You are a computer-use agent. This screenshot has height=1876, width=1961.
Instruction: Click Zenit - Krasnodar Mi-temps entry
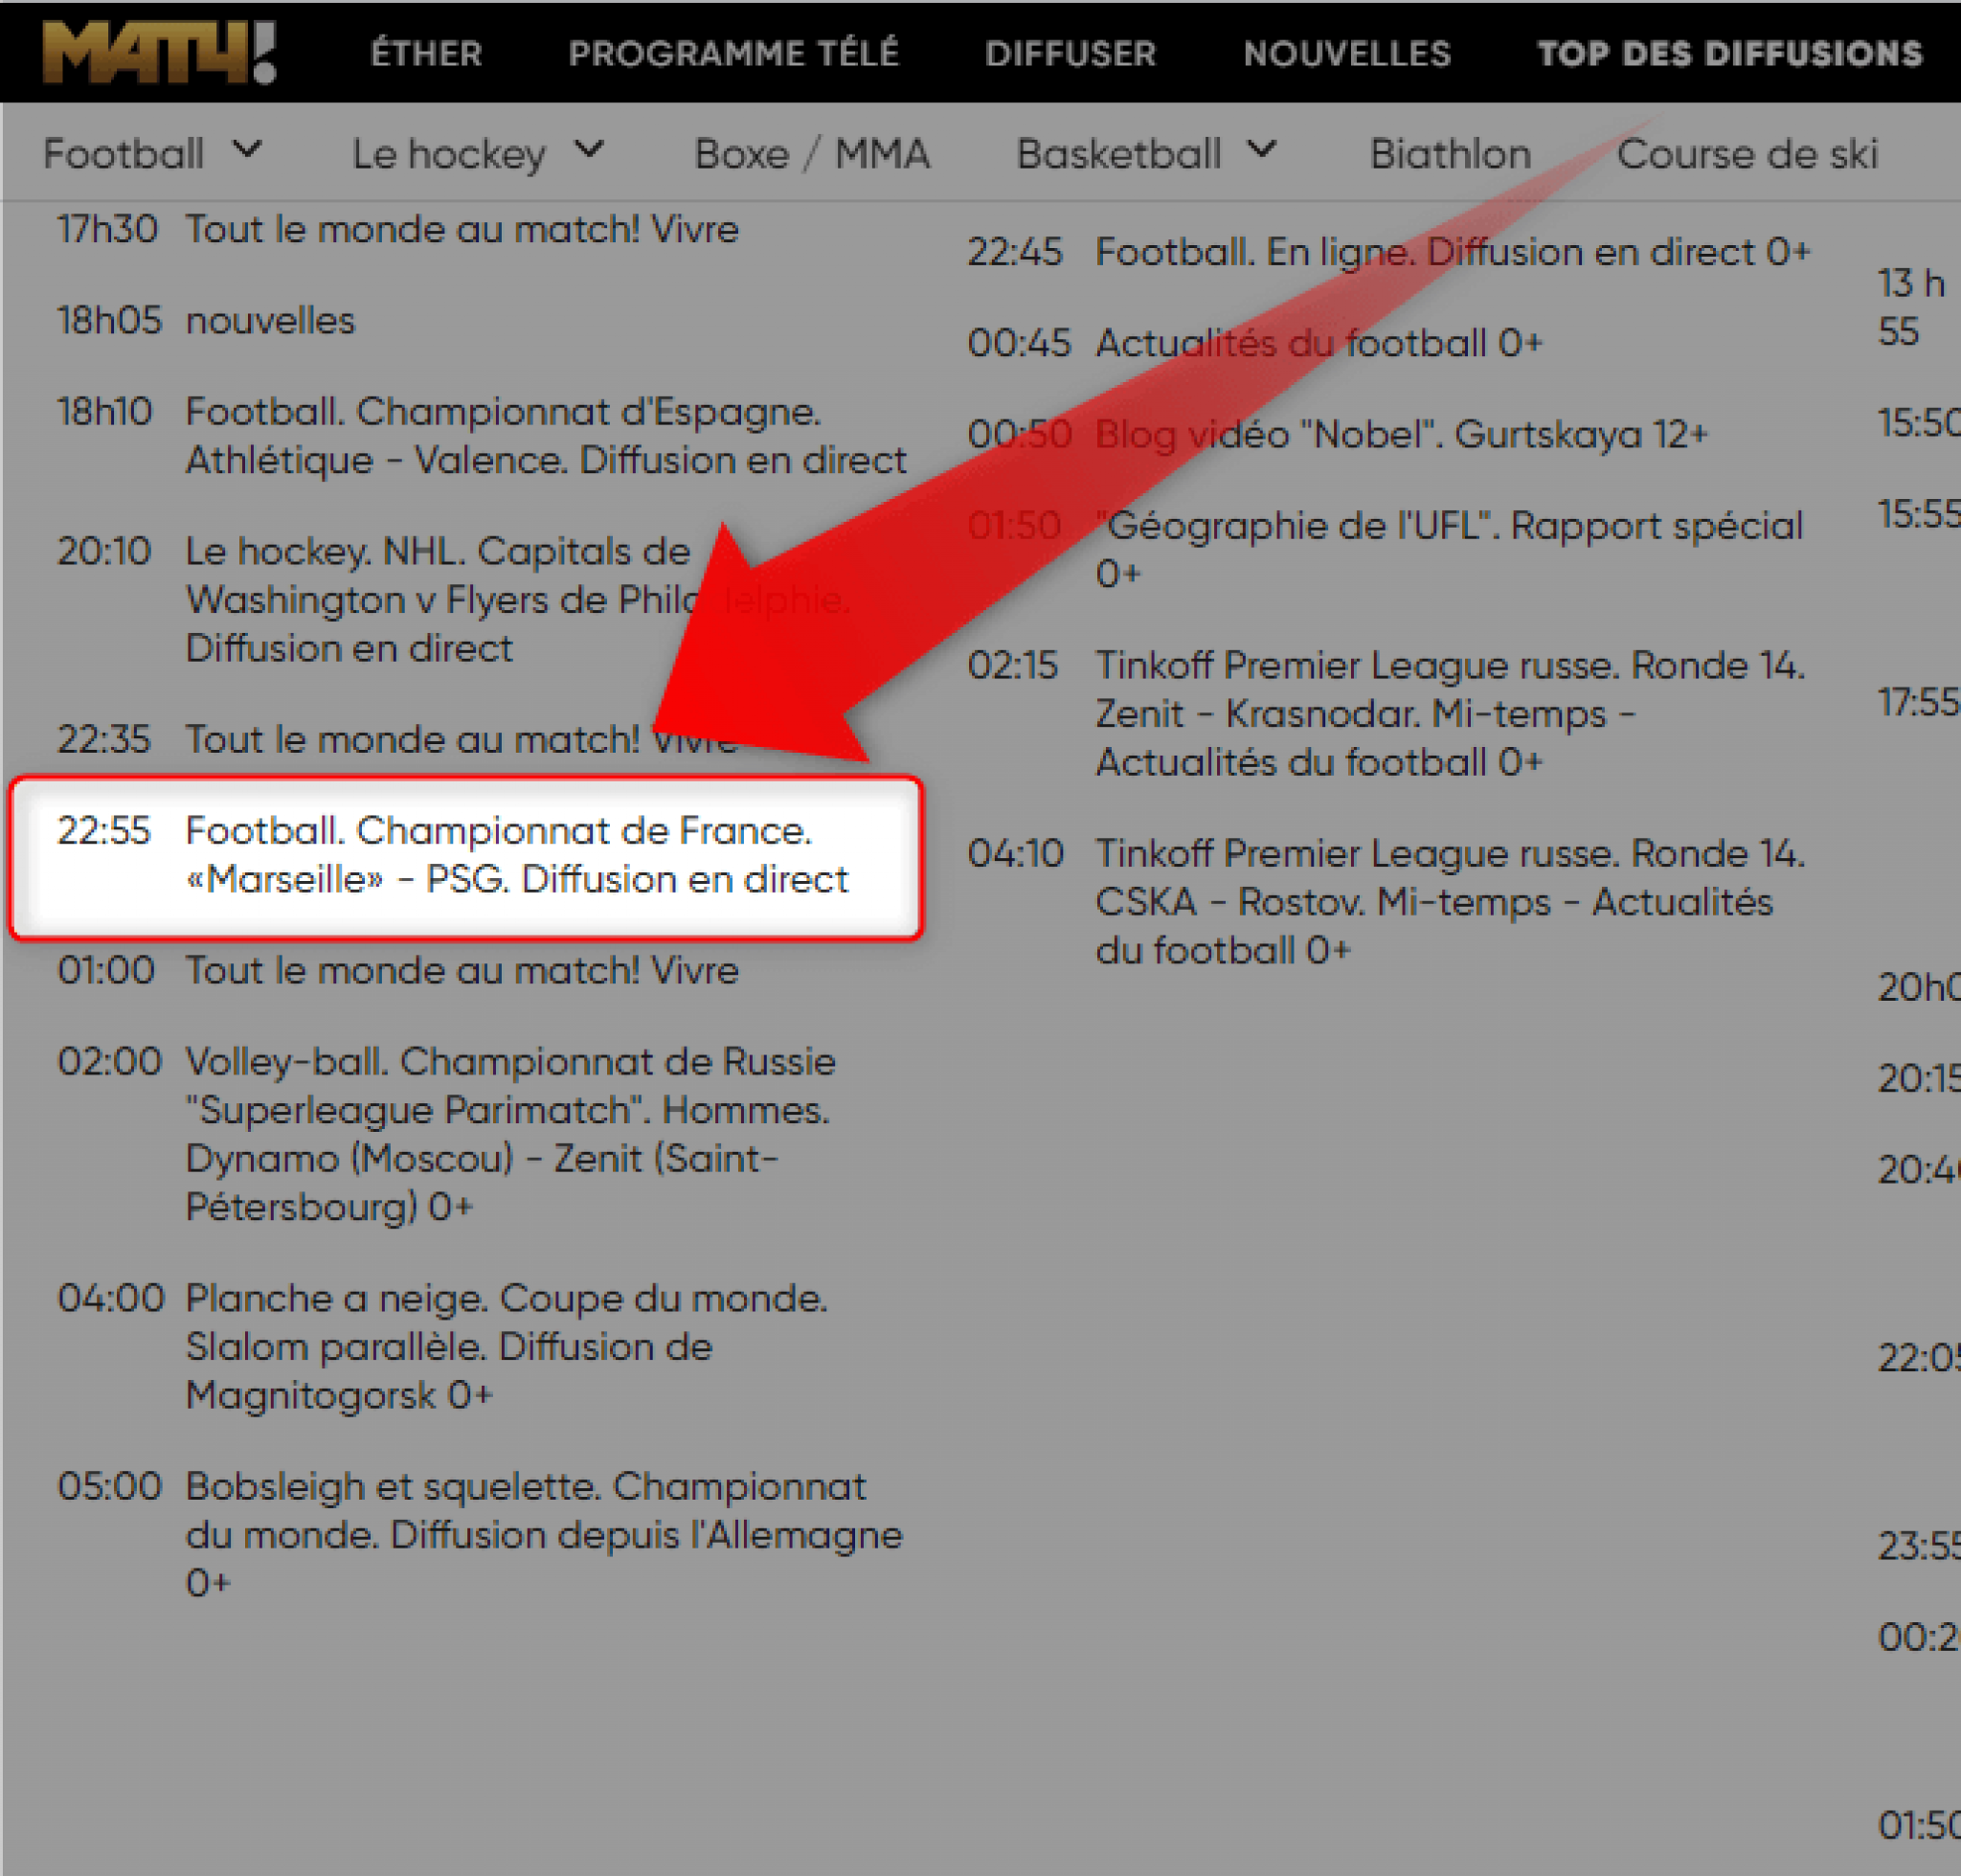point(1386,713)
